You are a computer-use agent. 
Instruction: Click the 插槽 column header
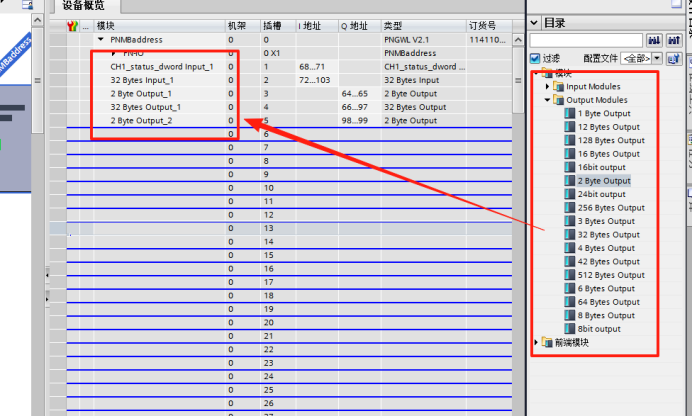point(278,26)
